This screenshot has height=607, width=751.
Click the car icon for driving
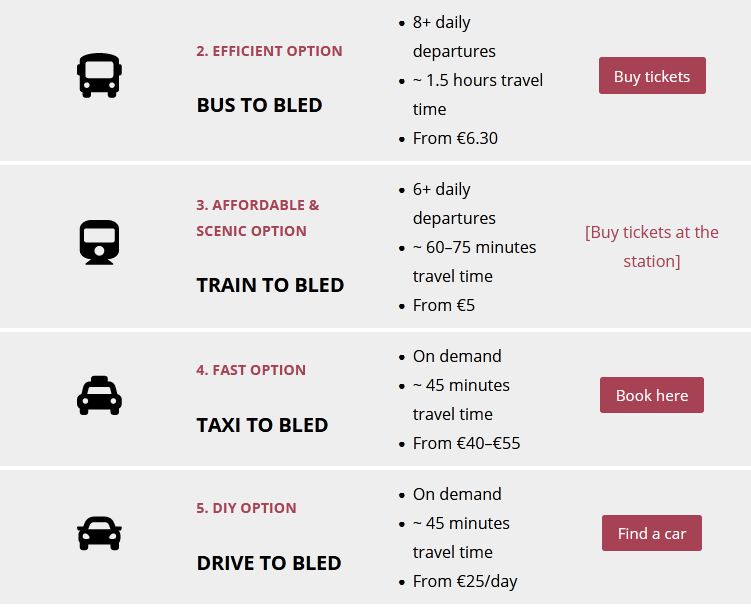(x=99, y=533)
